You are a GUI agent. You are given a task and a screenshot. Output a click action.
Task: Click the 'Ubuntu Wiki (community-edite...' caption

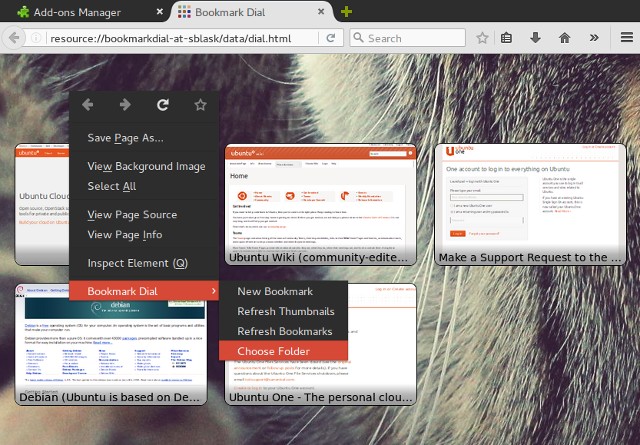click(x=318, y=258)
